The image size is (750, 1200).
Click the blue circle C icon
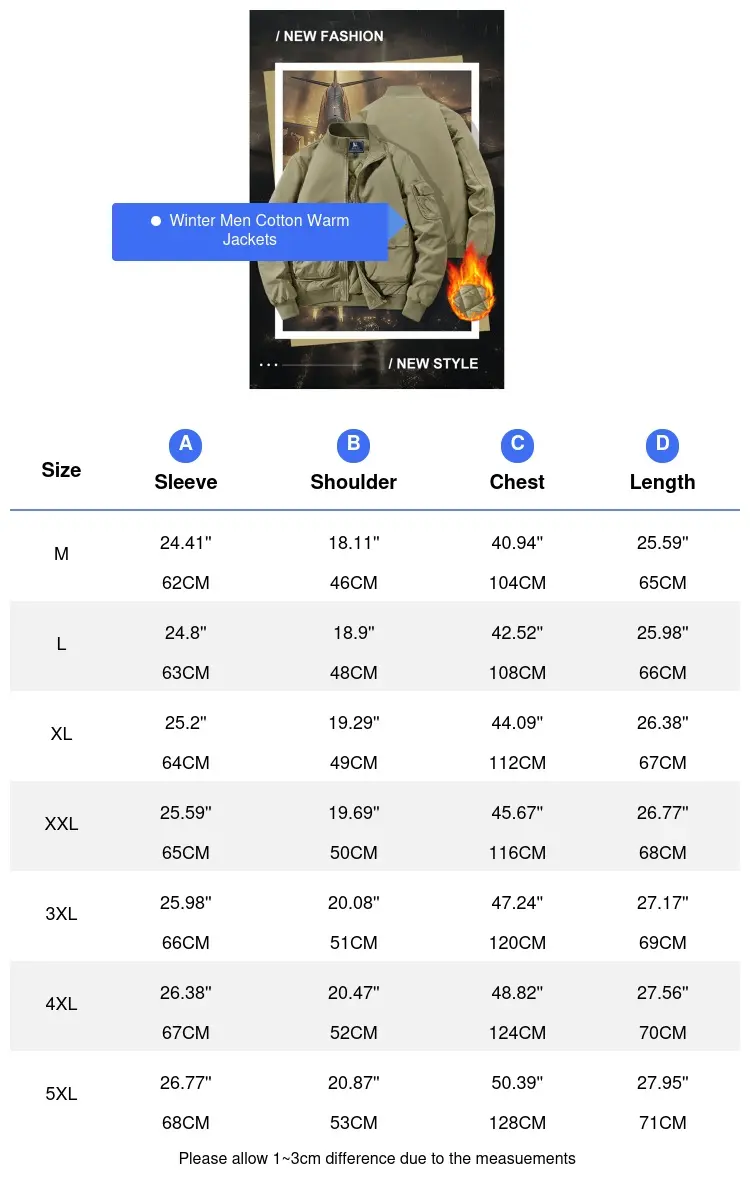pos(517,444)
